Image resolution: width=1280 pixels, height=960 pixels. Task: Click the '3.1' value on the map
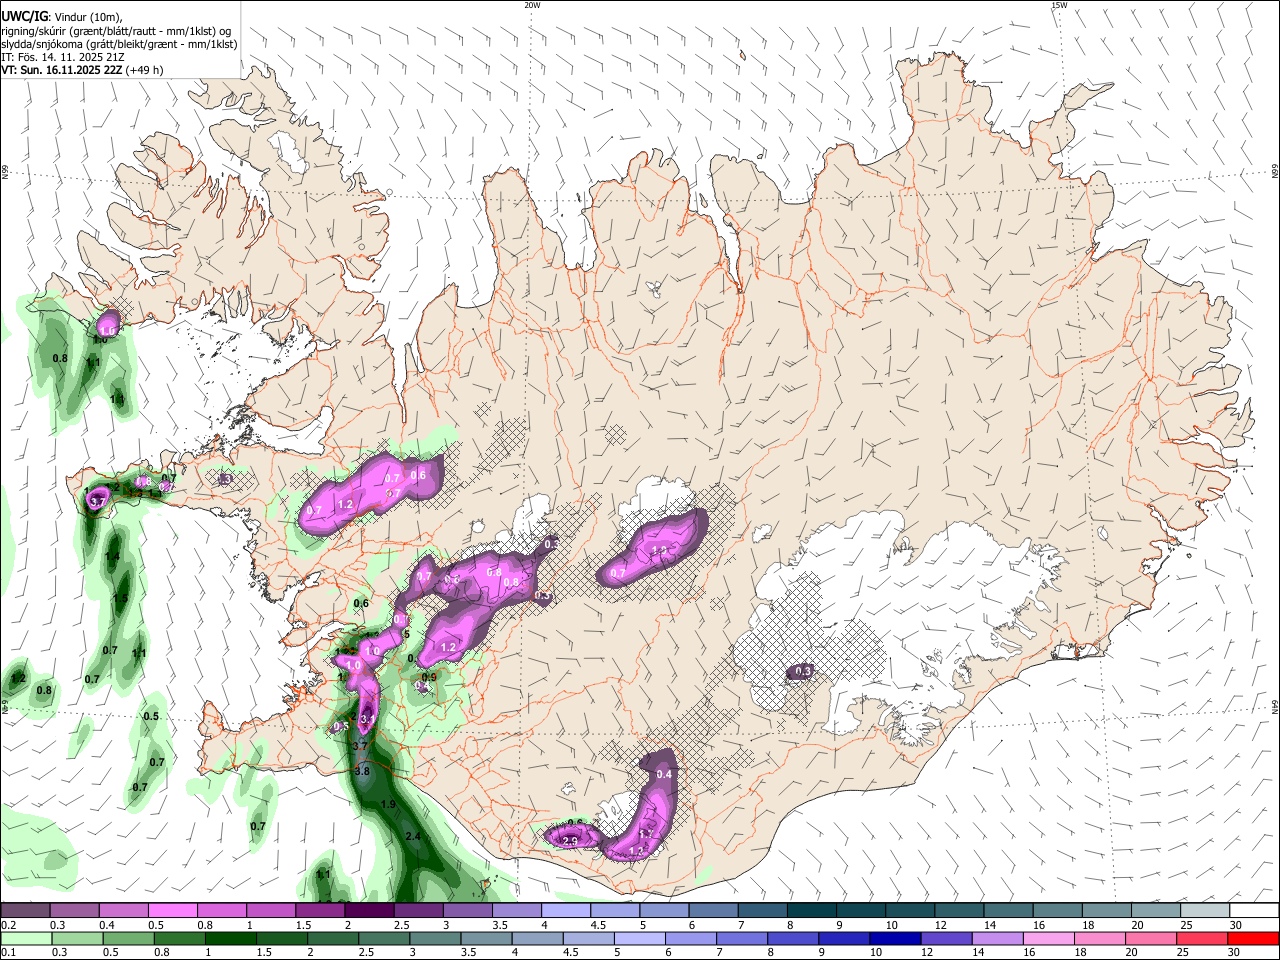(367, 719)
